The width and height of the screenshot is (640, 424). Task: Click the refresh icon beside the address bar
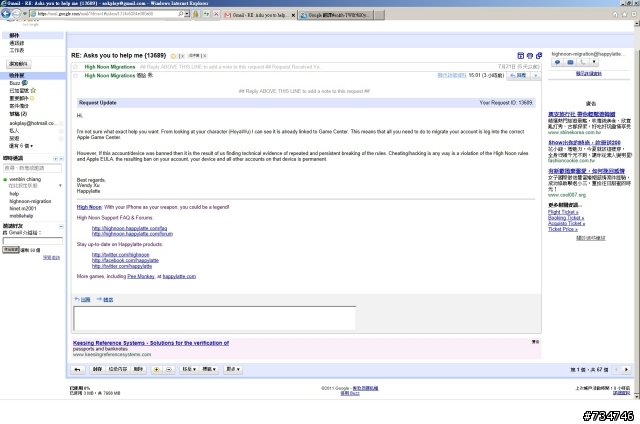tap(206, 14)
